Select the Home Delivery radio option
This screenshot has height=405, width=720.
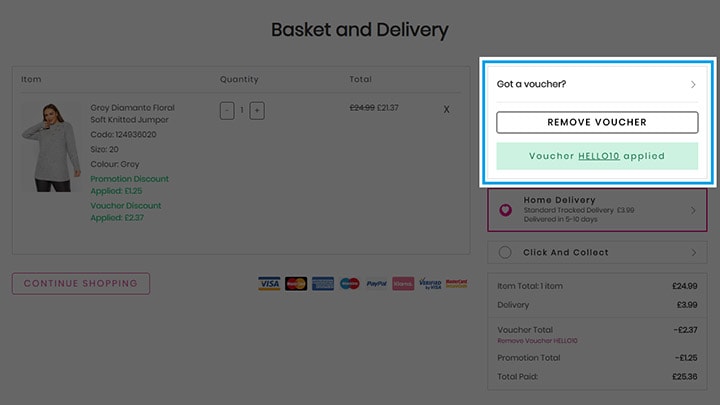point(506,210)
